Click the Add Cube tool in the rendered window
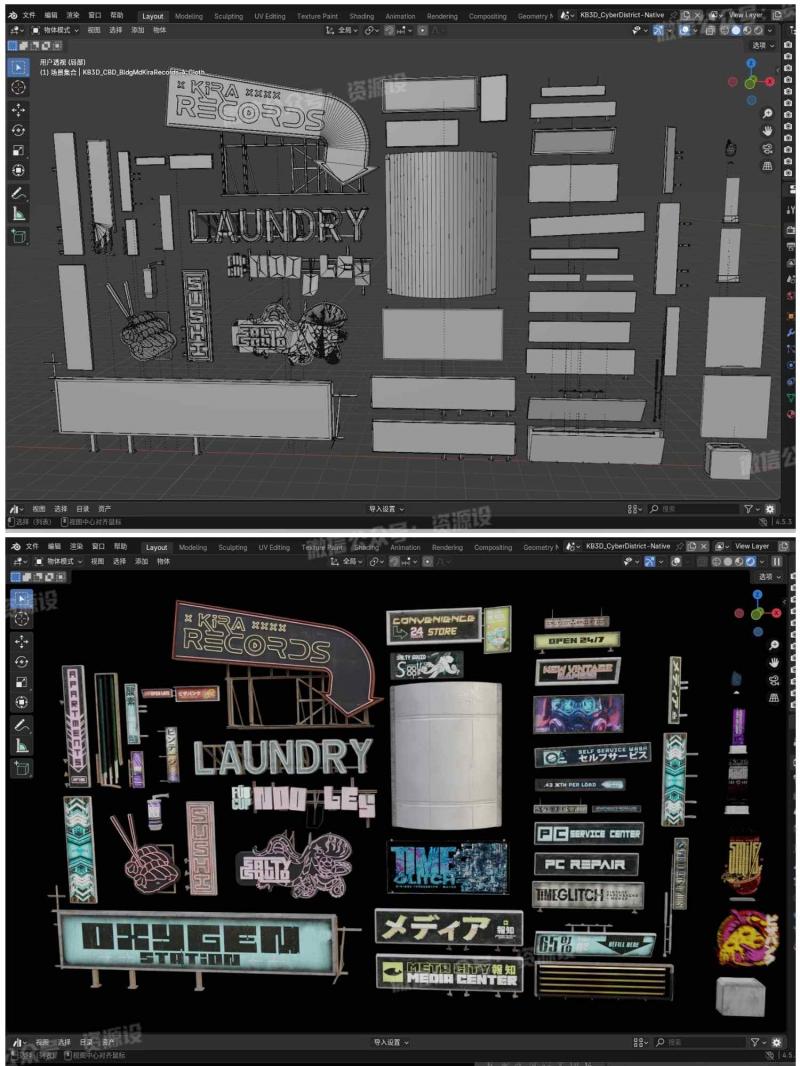Viewport: 800px width, 1066px height. [x=18, y=768]
